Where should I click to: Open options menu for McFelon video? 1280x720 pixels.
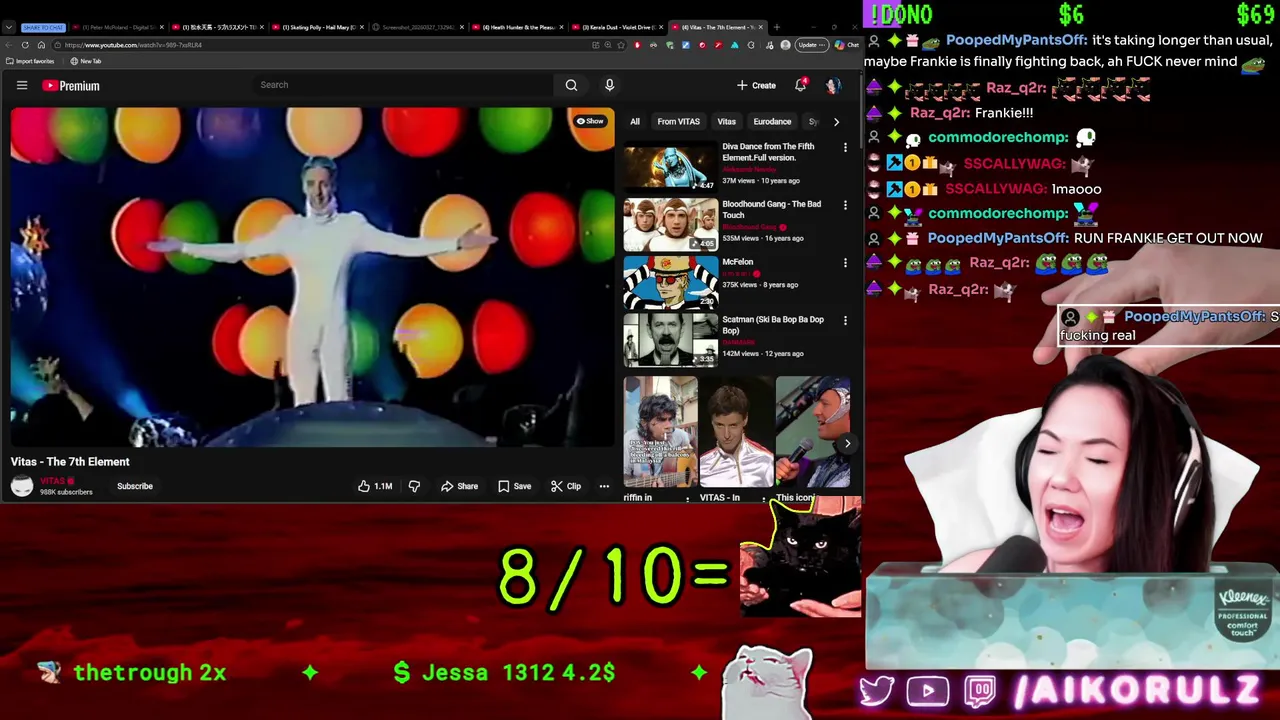tap(845, 263)
